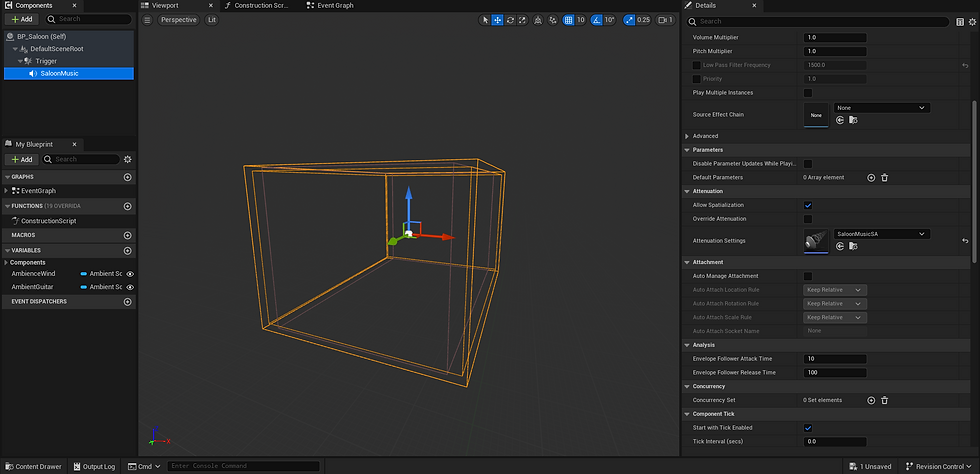This screenshot has width=980, height=474.
Task: Click the My Blueprint search field
Action: point(81,159)
